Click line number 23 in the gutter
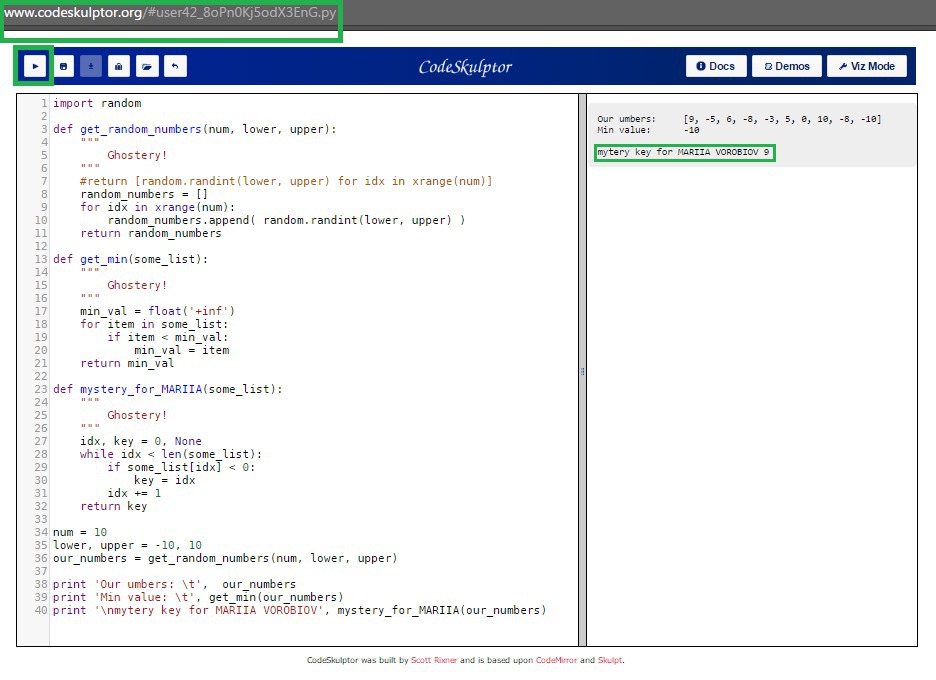 tap(40, 389)
